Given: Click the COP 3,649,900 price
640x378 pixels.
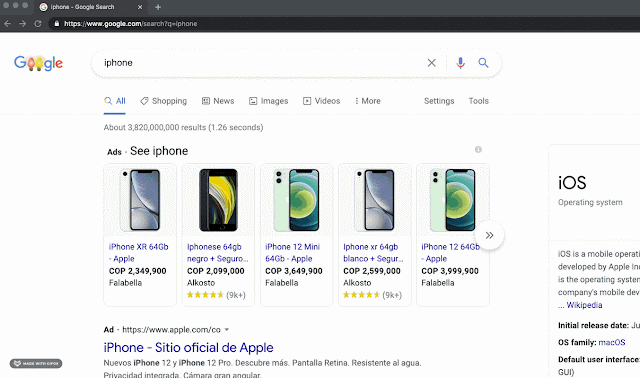Looking at the screenshot, I should 294,271.
